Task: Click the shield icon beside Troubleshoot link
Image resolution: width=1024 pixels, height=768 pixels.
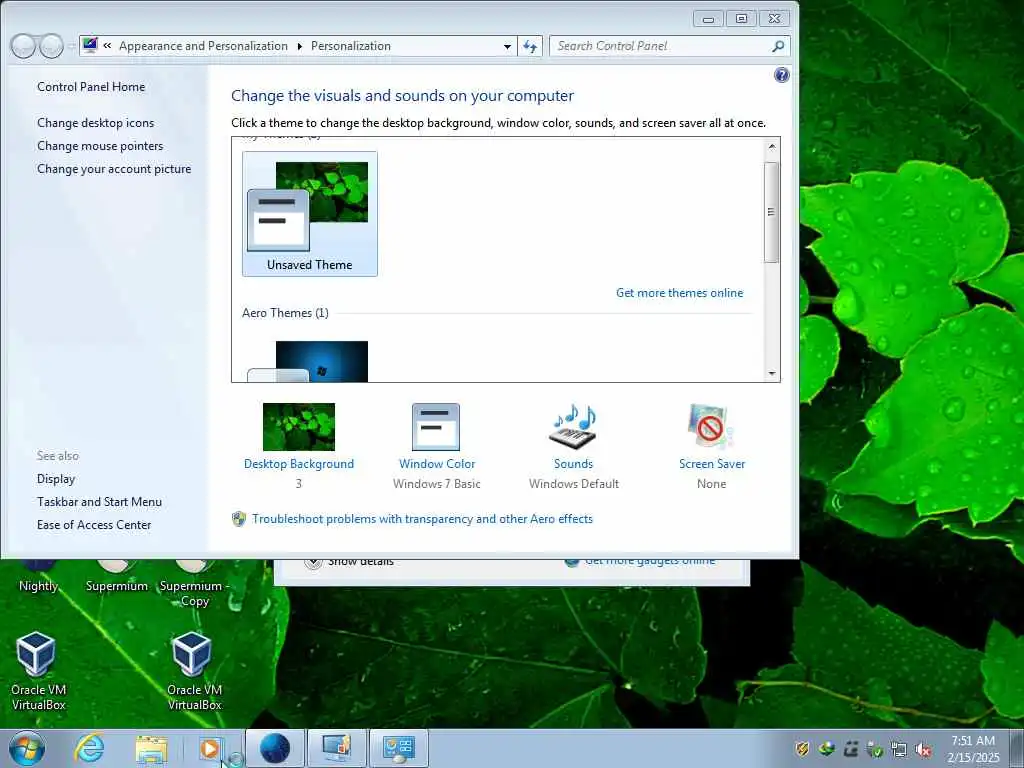Action: pos(239,519)
